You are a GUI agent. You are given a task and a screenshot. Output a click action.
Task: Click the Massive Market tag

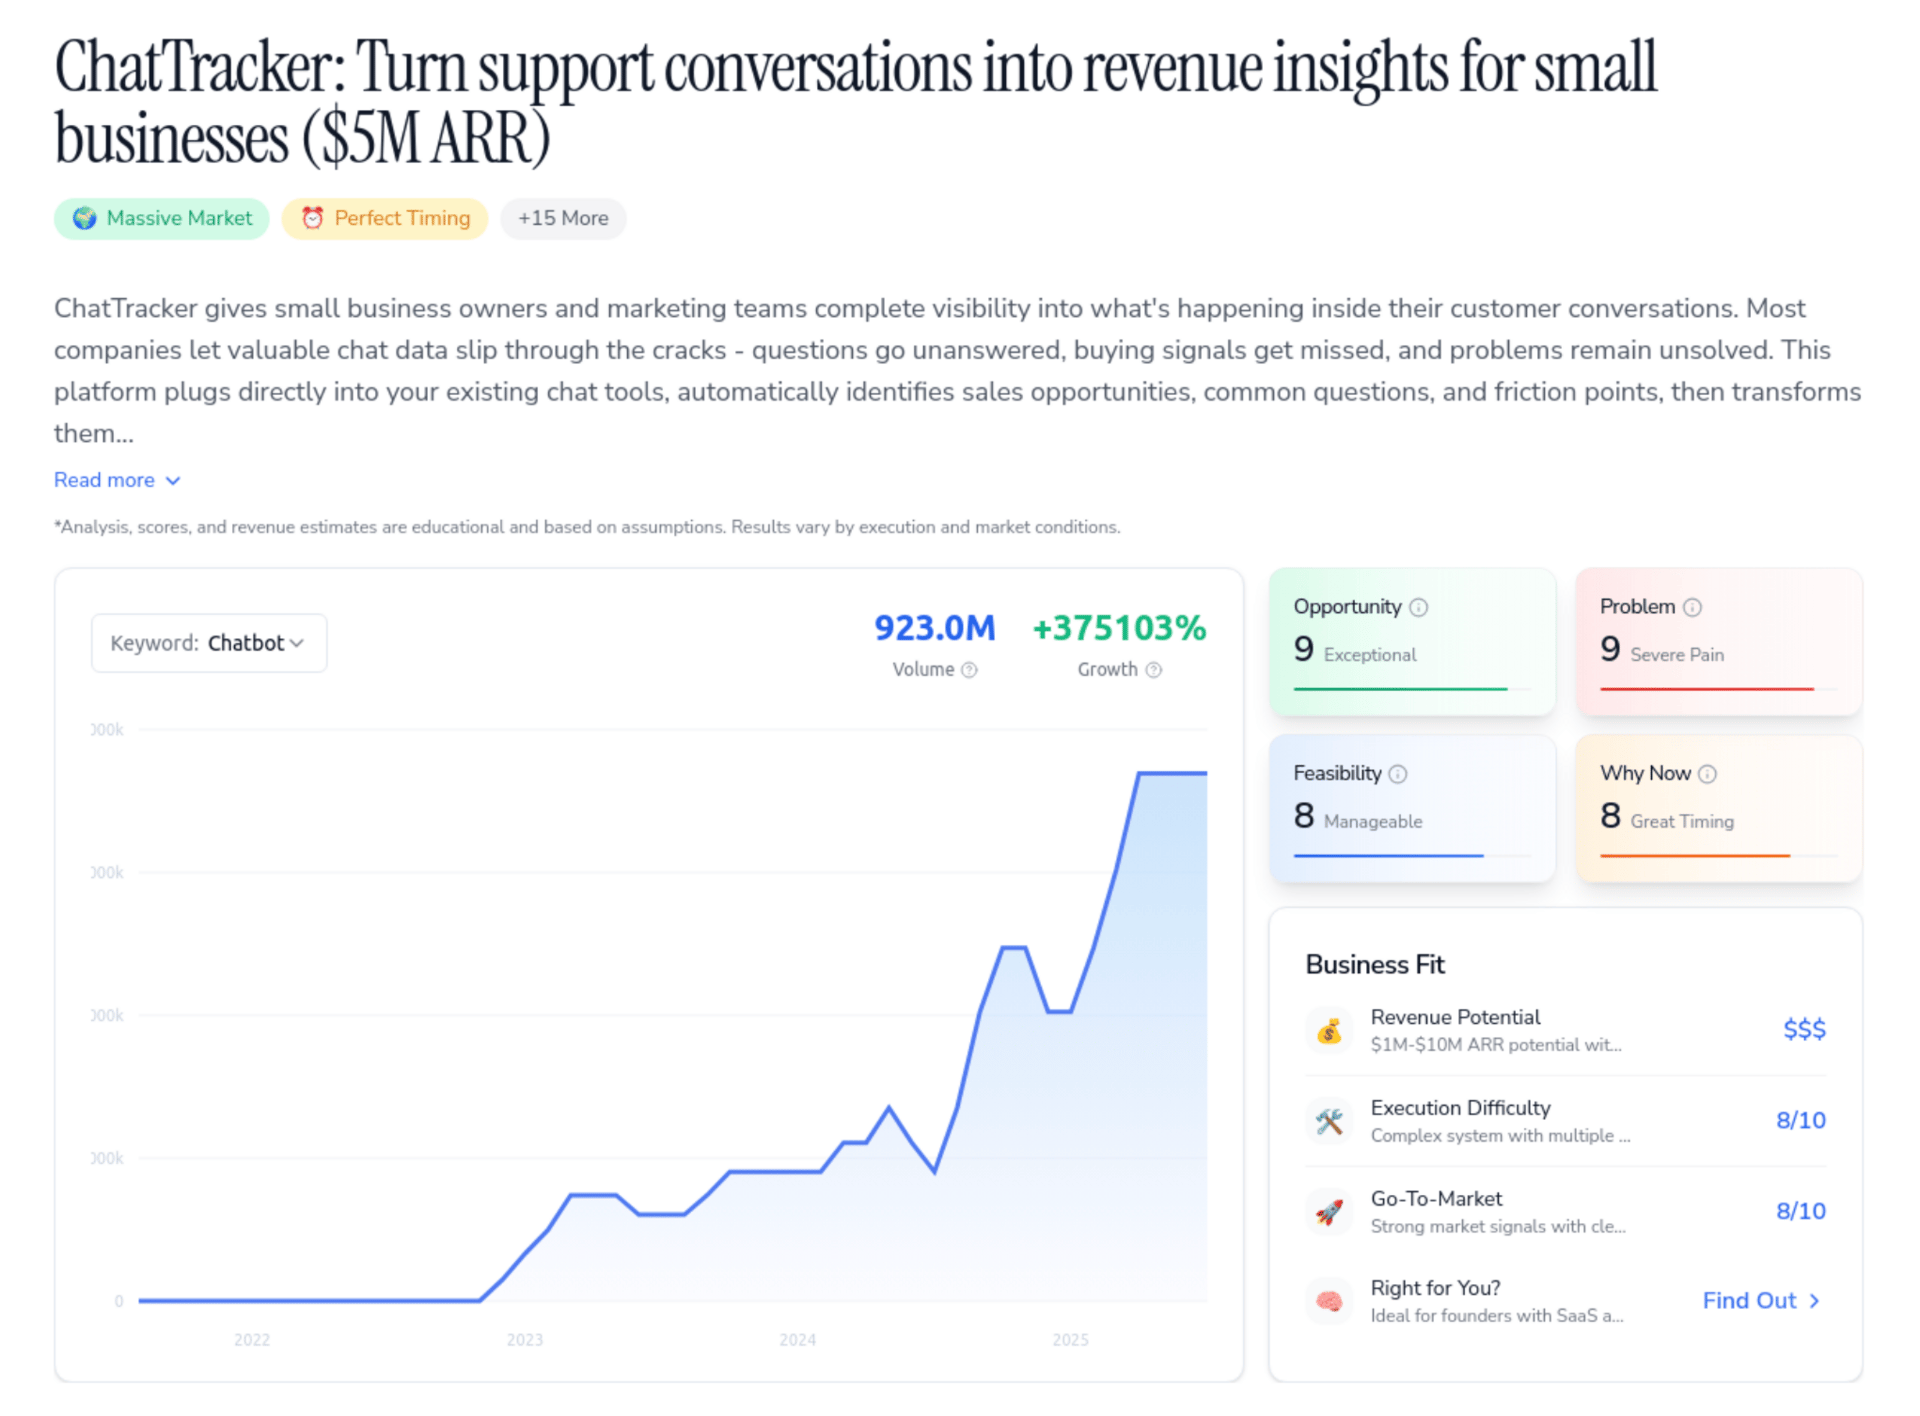tap(162, 218)
